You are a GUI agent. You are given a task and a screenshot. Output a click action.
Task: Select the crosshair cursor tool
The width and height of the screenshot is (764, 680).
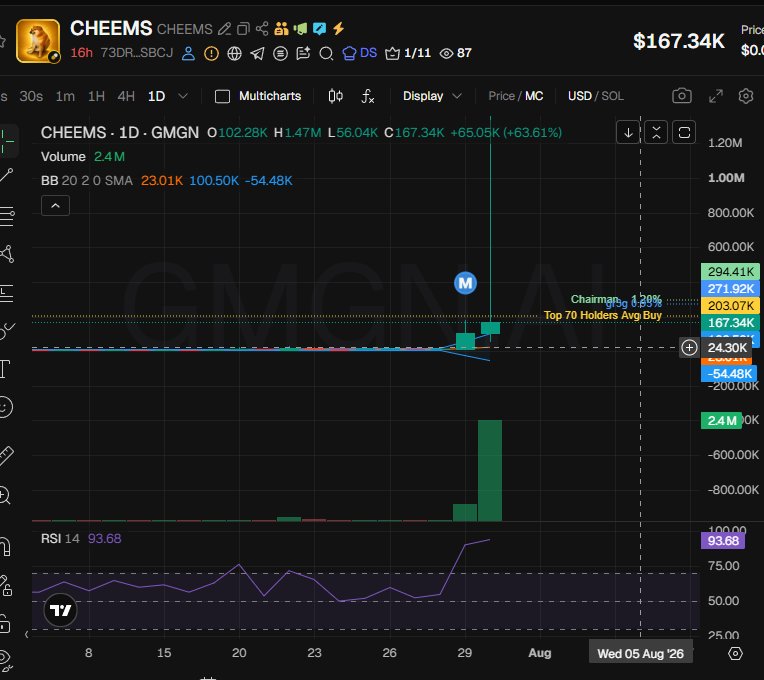7,142
